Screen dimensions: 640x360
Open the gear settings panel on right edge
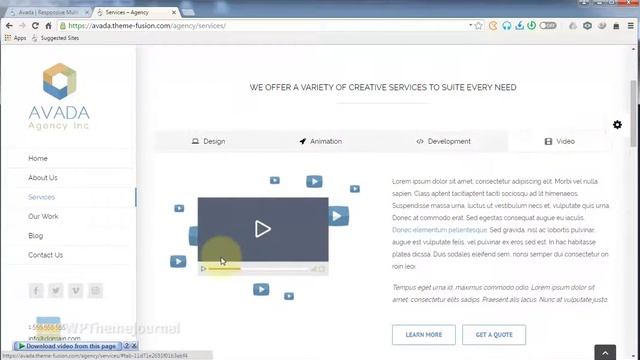tap(618, 125)
